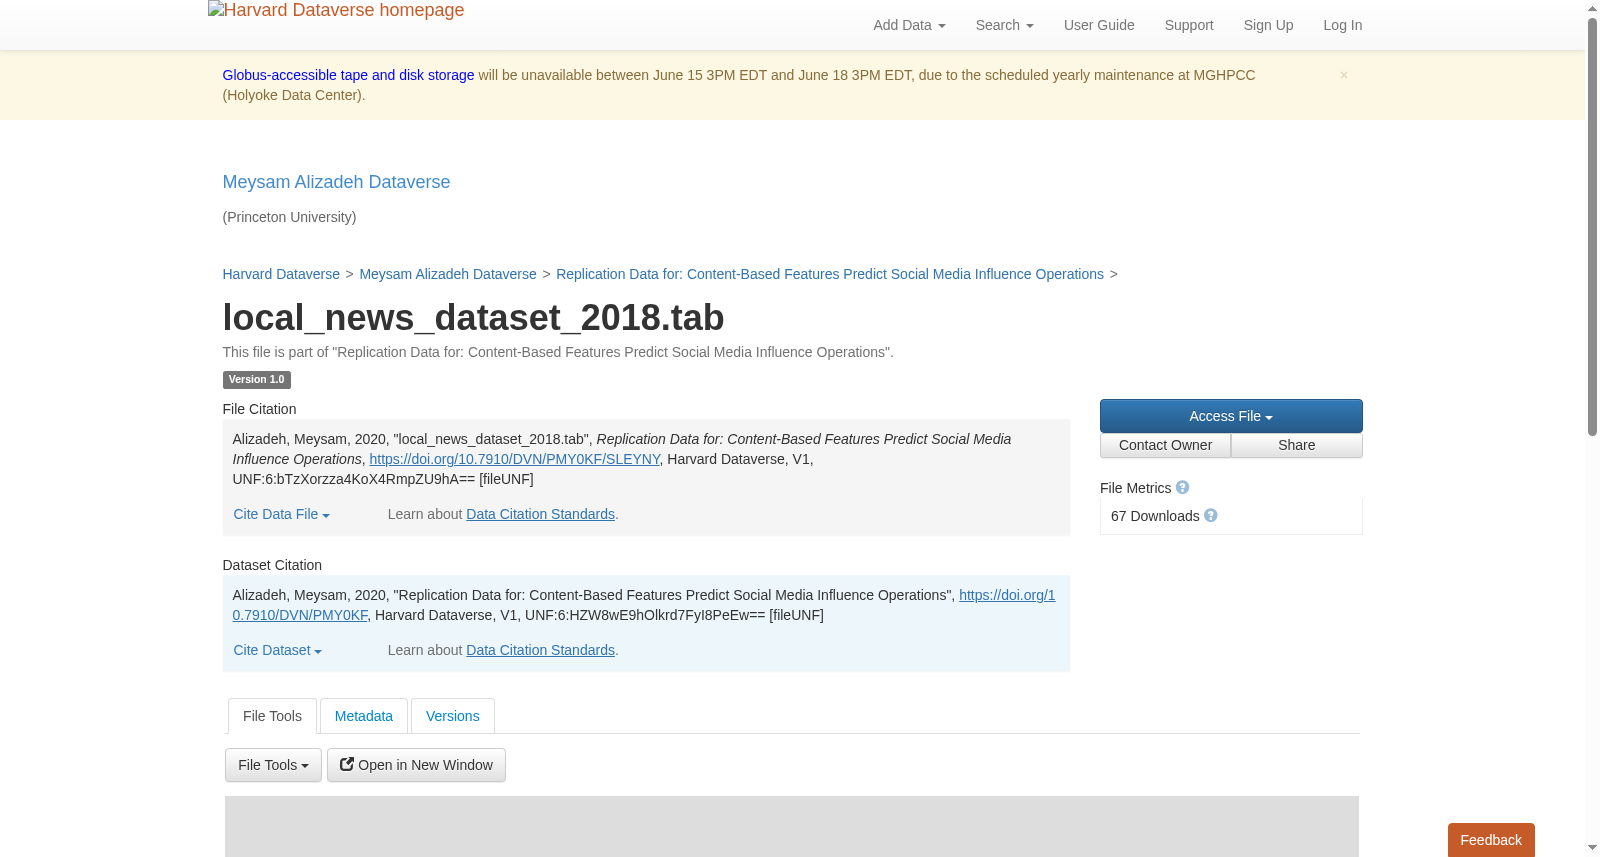Click the page's vertical scrollbar thumb
The height and width of the screenshot is (857, 1600).
point(1592,226)
